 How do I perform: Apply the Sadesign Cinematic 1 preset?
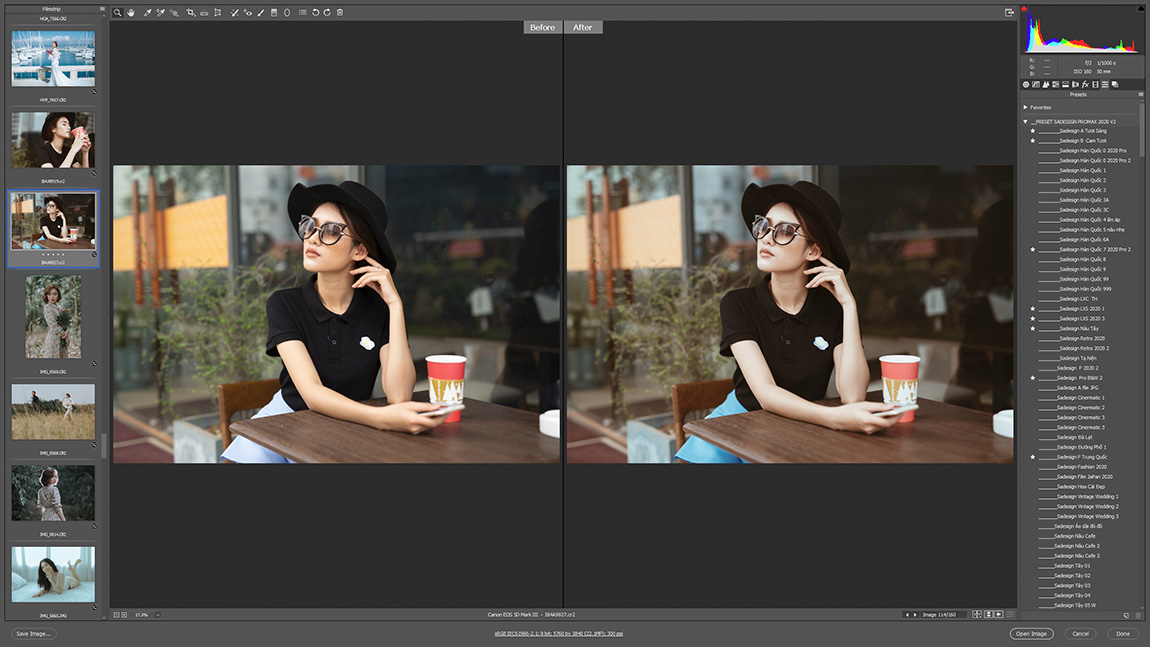point(1080,398)
